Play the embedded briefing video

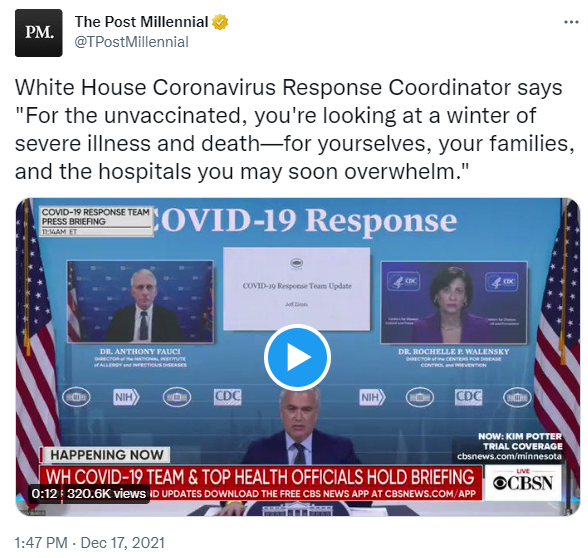pyautogui.click(x=297, y=357)
